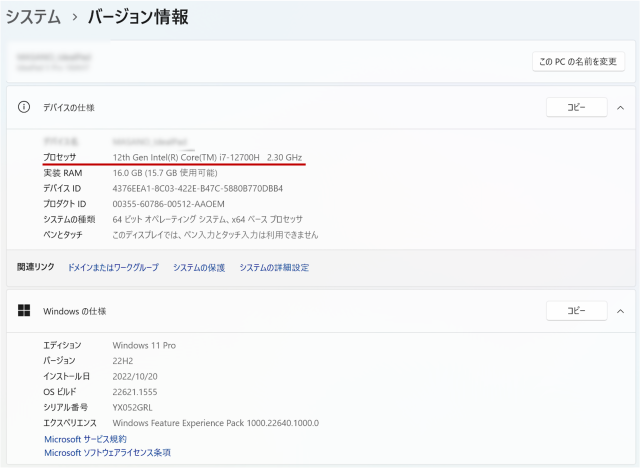This screenshot has height=468, width=640.
Task: Click the デバイス ID label
Action: [62, 188]
